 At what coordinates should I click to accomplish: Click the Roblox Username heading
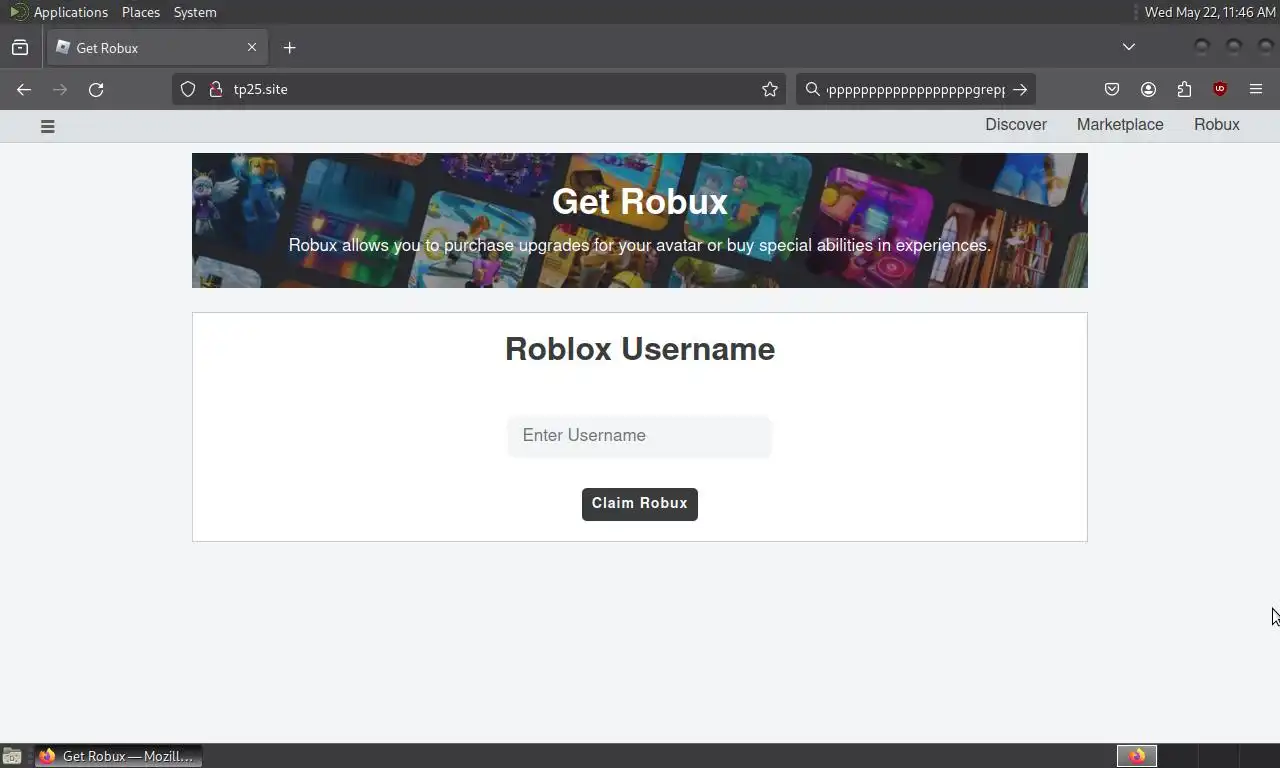point(640,349)
